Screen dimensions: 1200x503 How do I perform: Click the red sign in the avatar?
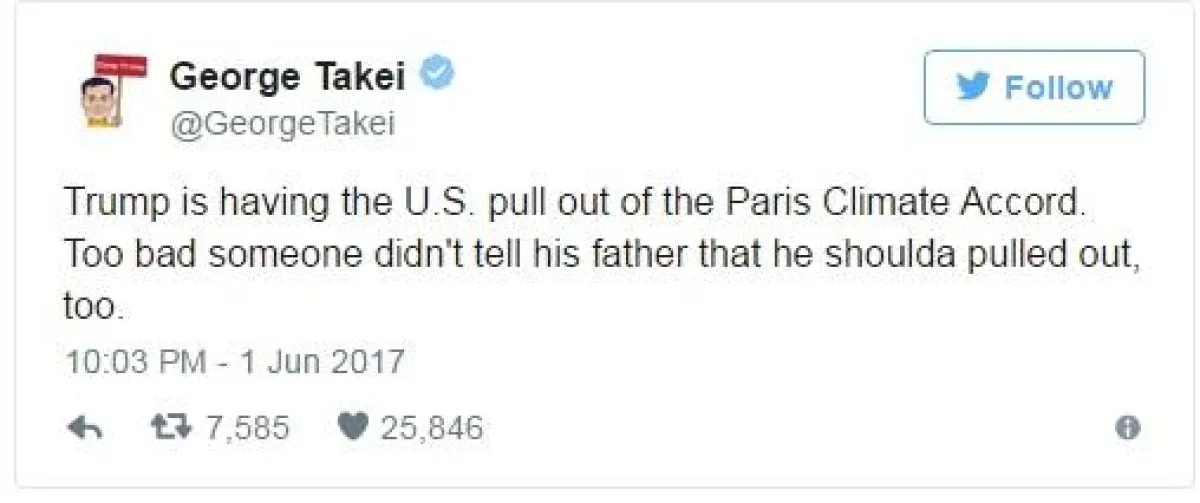(x=120, y=66)
